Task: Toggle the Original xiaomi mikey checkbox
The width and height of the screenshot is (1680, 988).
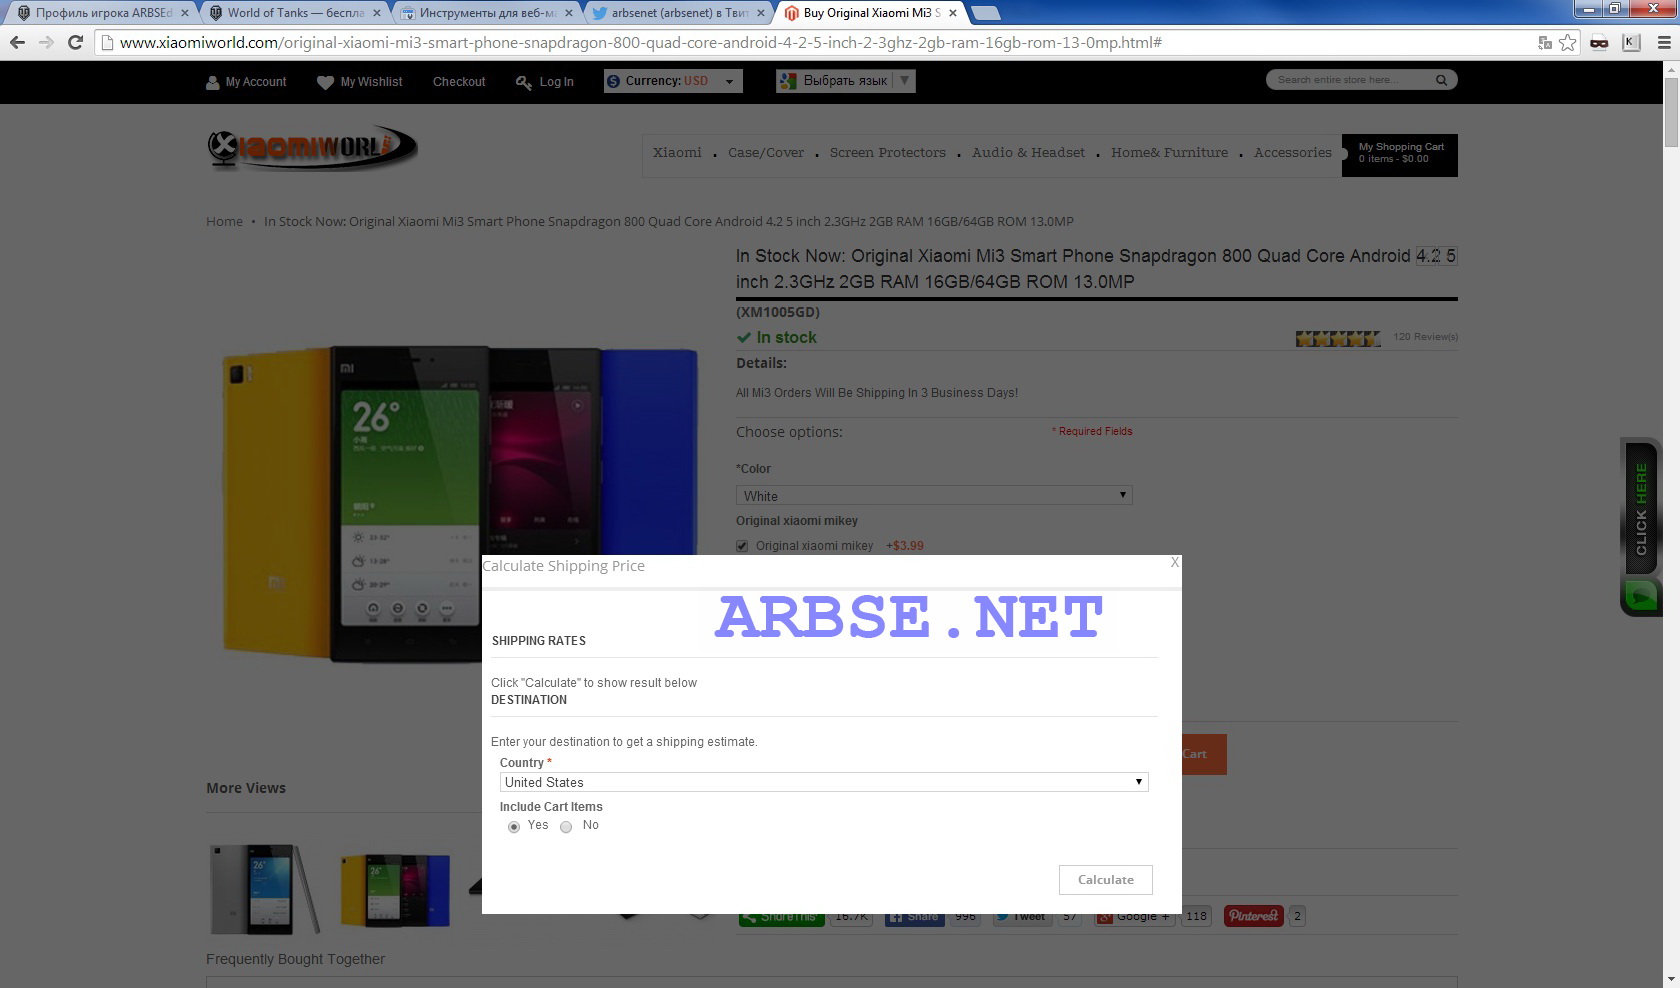Action: [742, 546]
